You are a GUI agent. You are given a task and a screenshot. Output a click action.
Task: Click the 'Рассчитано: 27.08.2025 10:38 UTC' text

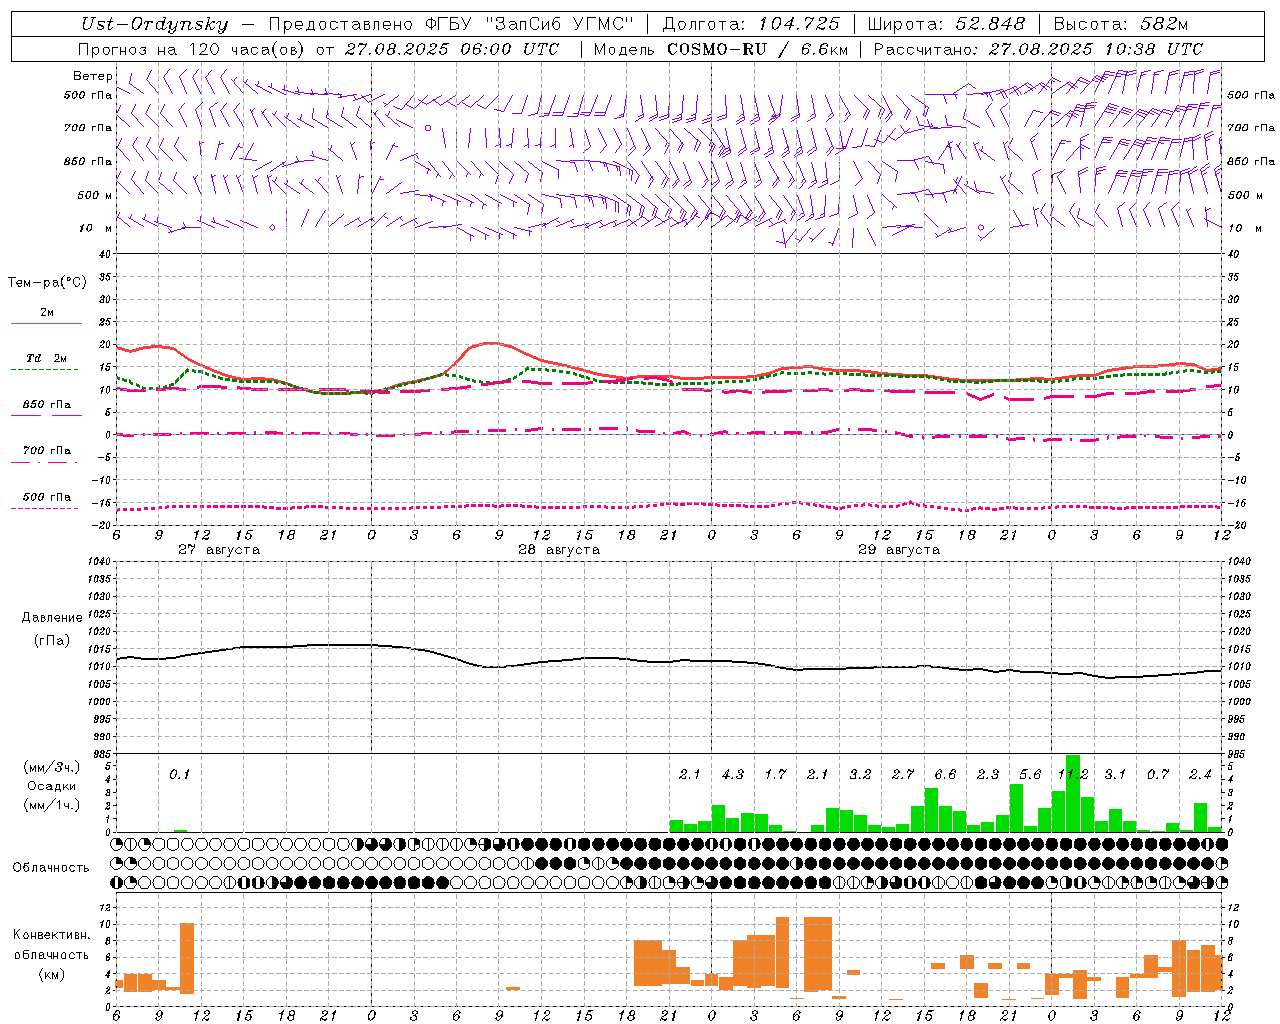(x=1038, y=49)
